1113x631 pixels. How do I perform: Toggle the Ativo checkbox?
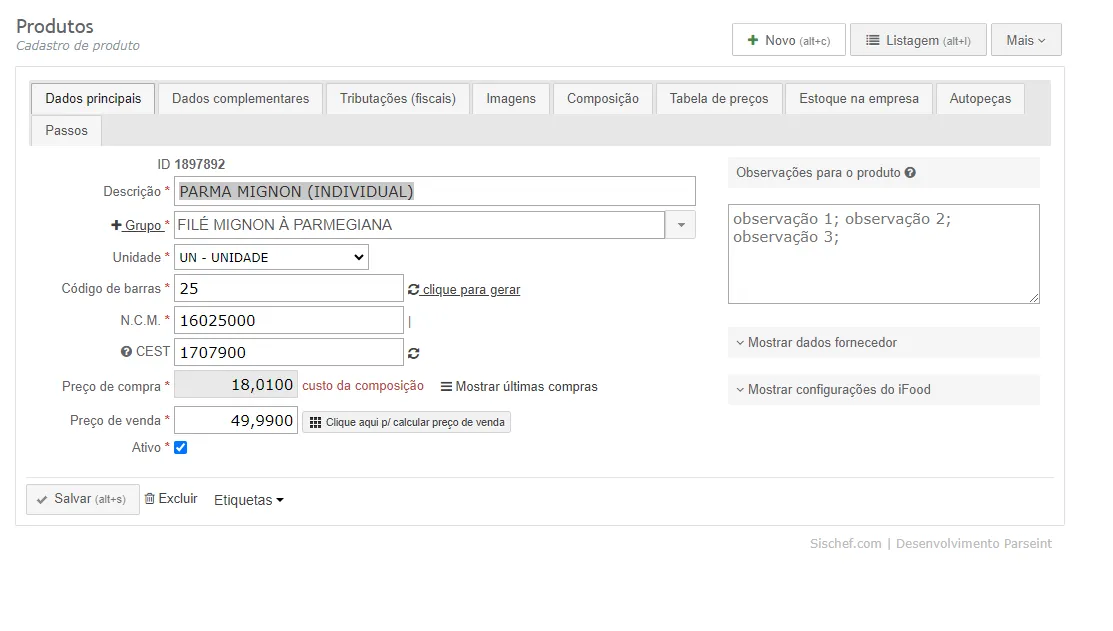[180, 448]
